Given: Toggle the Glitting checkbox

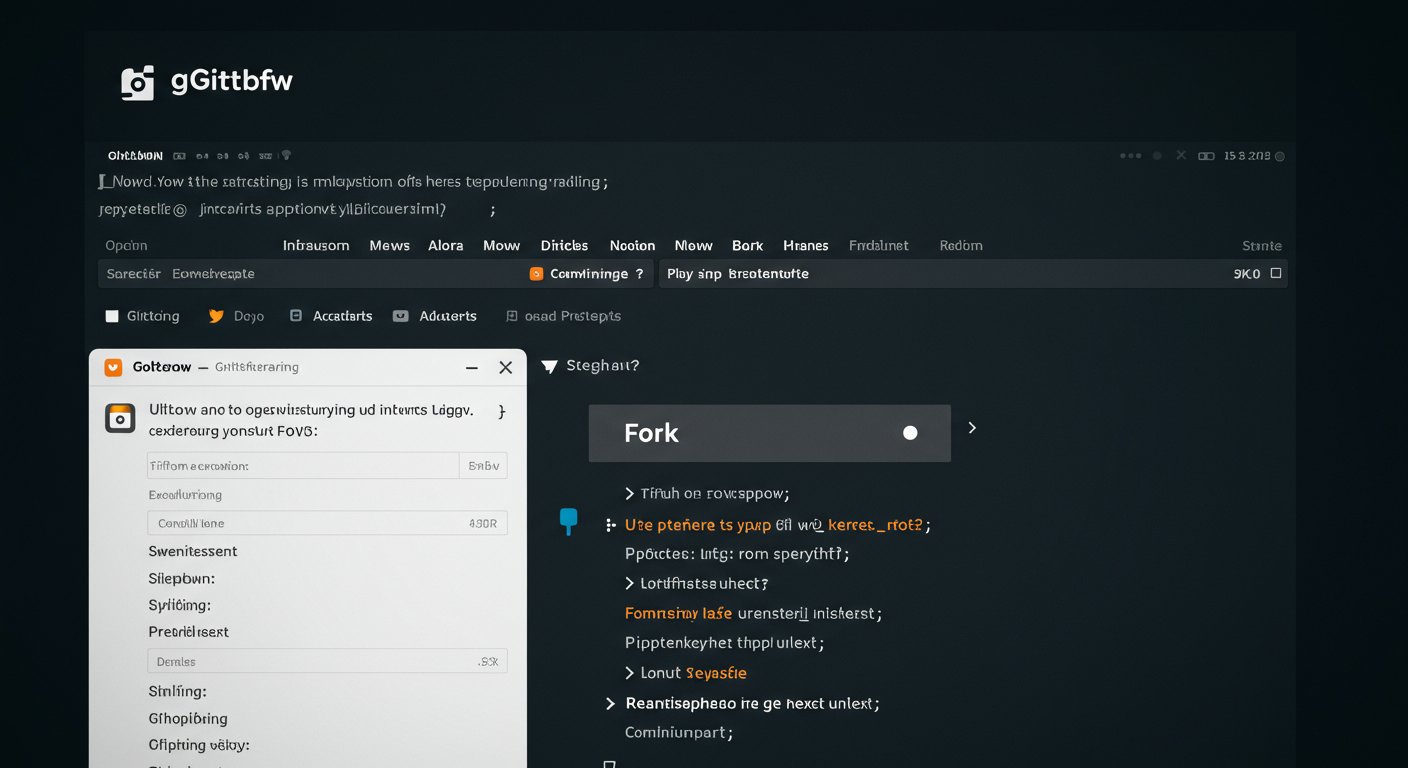Looking at the screenshot, I should pos(112,315).
